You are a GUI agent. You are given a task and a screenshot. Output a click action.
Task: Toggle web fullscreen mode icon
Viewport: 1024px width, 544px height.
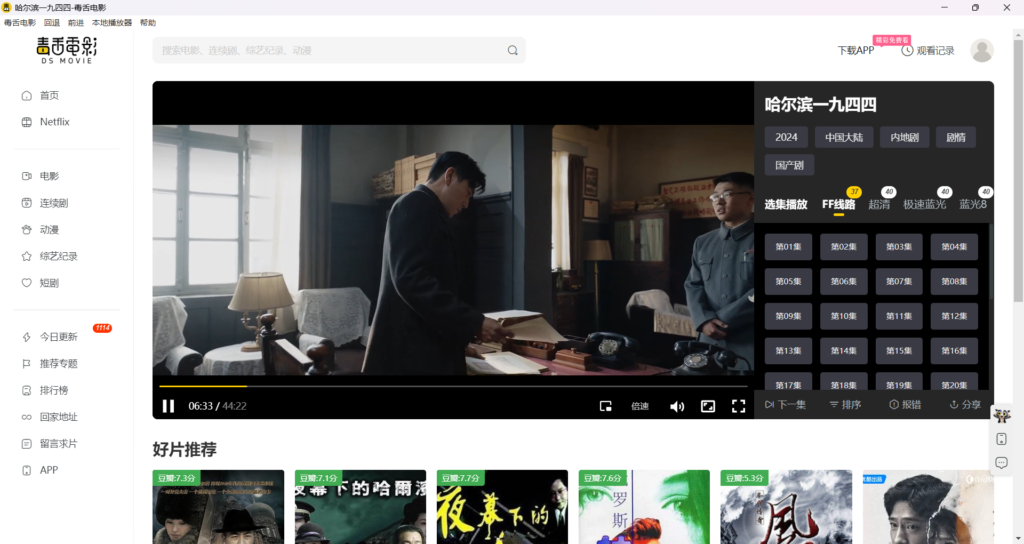tap(708, 406)
